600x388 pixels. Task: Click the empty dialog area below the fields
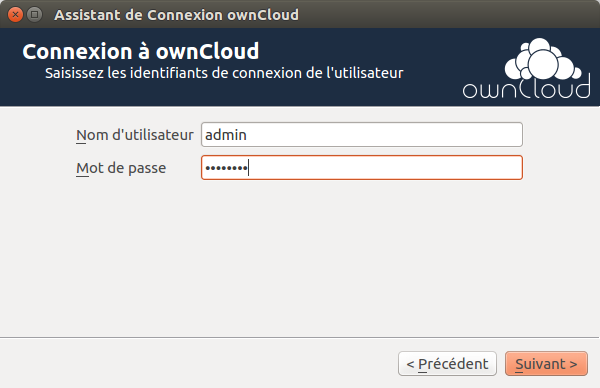click(299, 258)
